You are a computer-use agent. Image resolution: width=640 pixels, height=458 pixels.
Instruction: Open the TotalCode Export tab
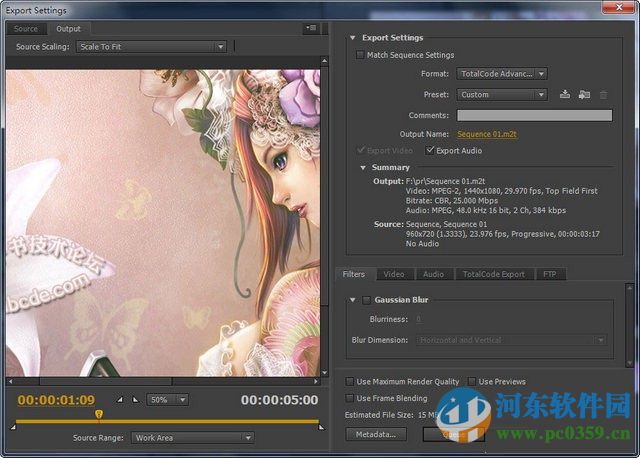(x=493, y=274)
